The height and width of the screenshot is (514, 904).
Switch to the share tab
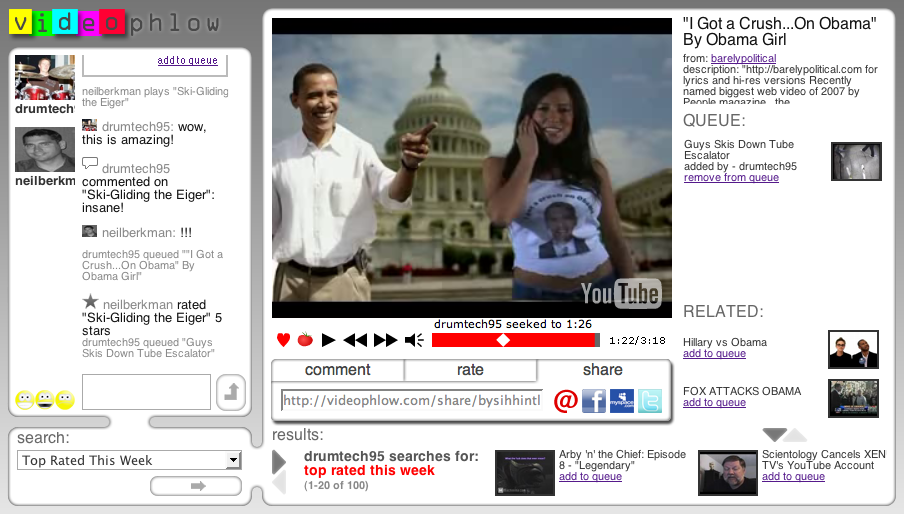(x=603, y=370)
